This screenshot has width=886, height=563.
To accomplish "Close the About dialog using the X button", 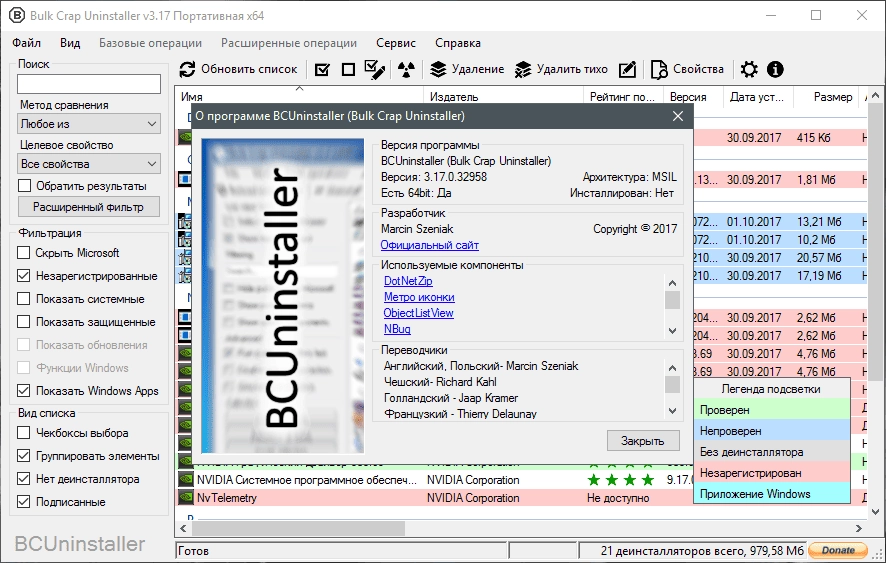I will coord(678,116).
